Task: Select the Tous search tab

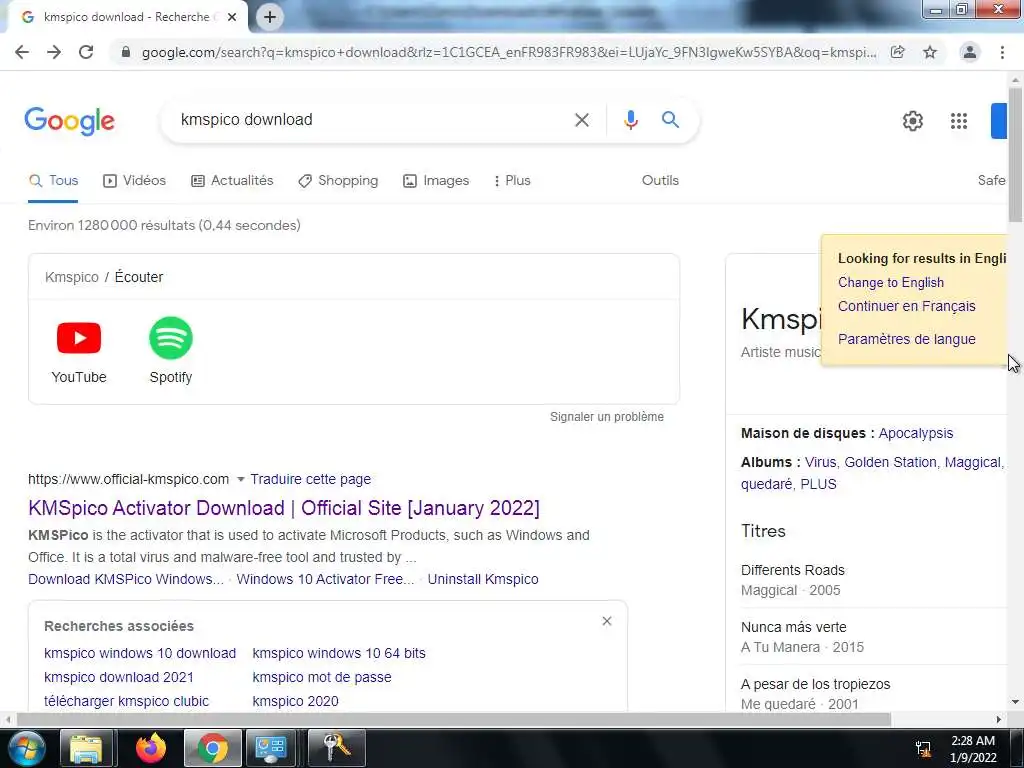Action: point(54,181)
